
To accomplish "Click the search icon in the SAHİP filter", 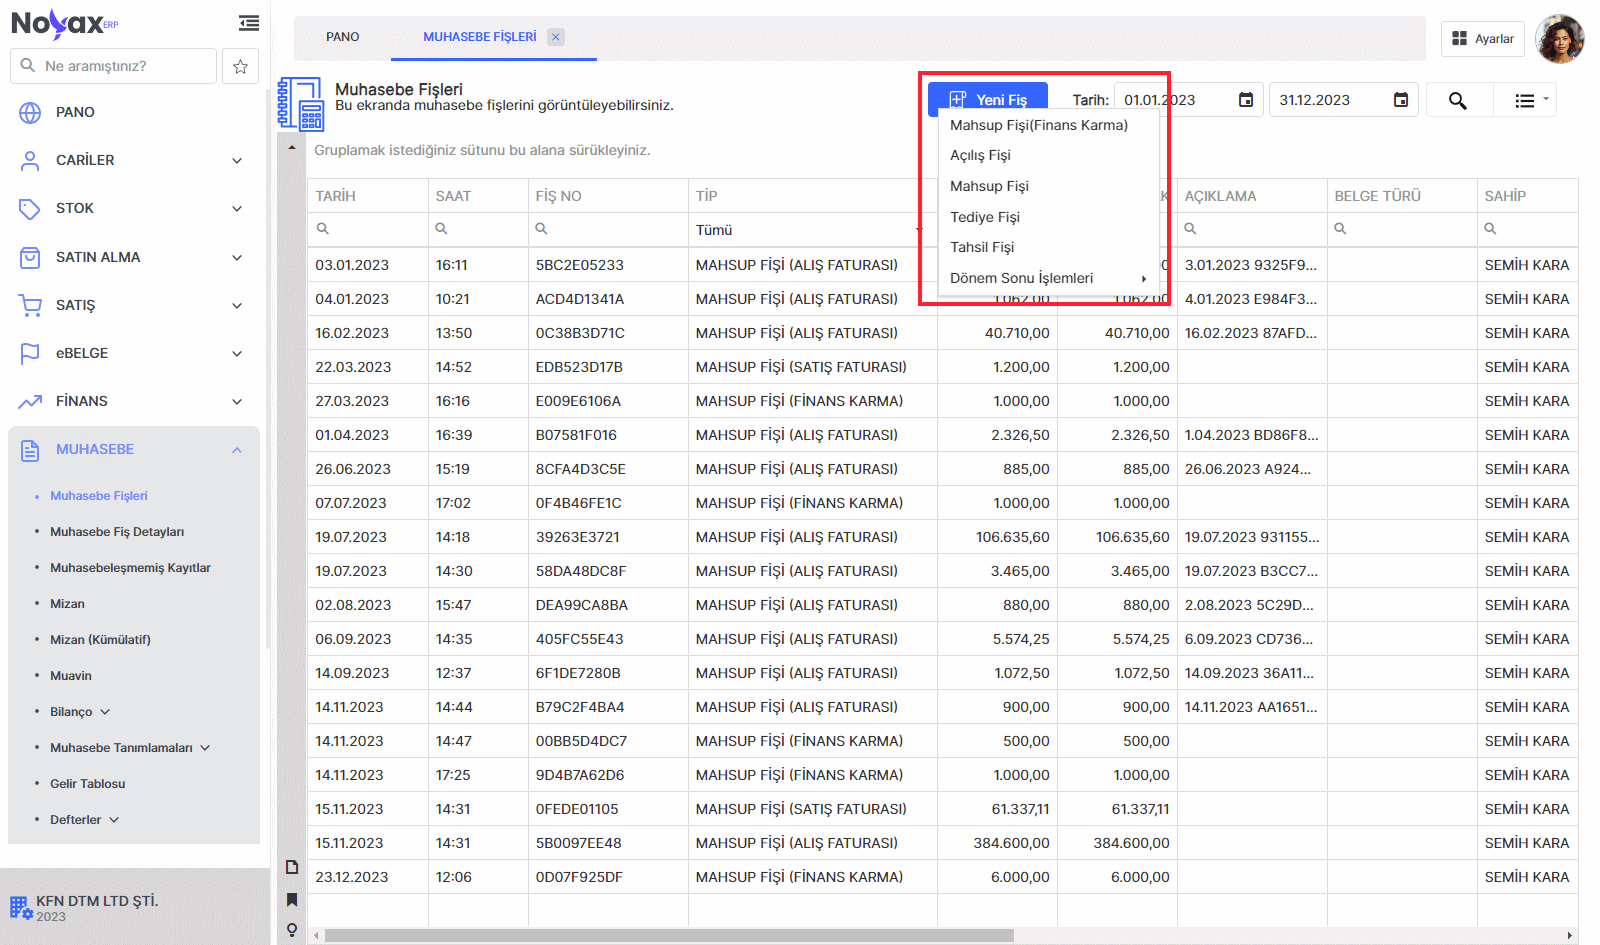I will tap(1490, 229).
